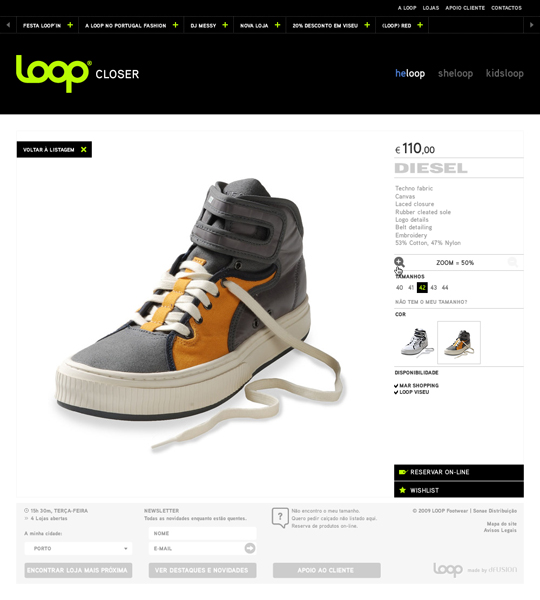
Task: Select shoe size 40
Action: pyautogui.click(x=399, y=287)
